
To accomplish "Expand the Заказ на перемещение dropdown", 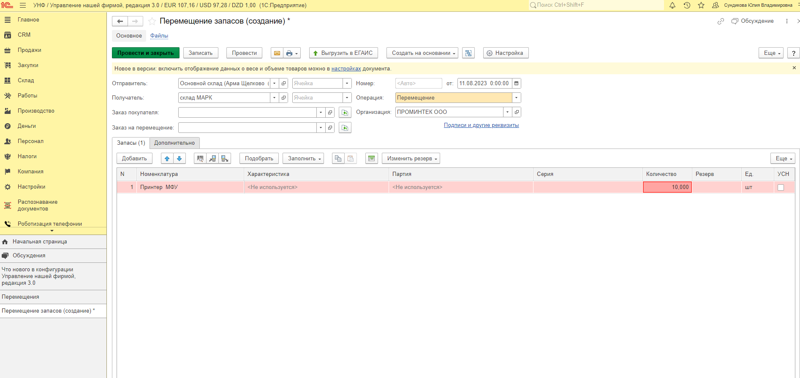I will pyautogui.click(x=321, y=128).
